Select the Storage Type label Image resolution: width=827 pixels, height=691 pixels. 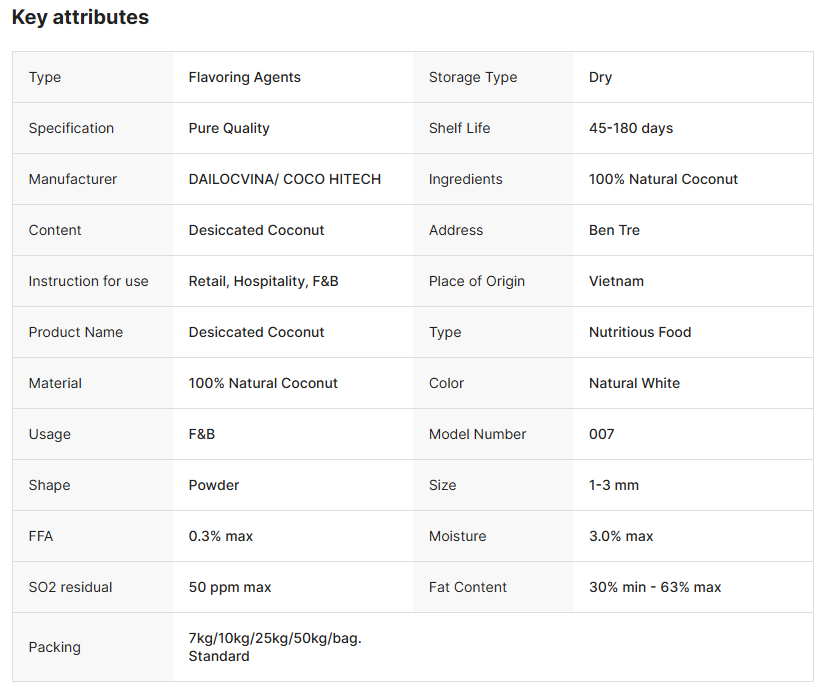coord(473,77)
